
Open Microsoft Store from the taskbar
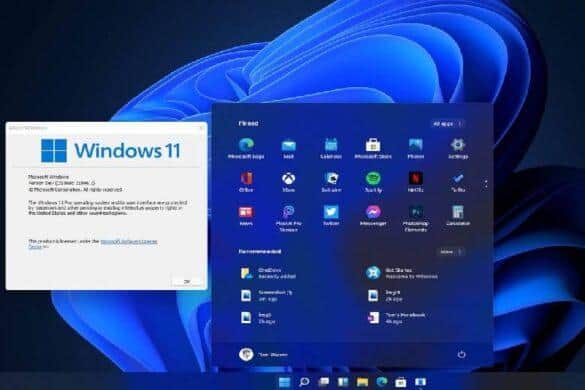(401, 382)
